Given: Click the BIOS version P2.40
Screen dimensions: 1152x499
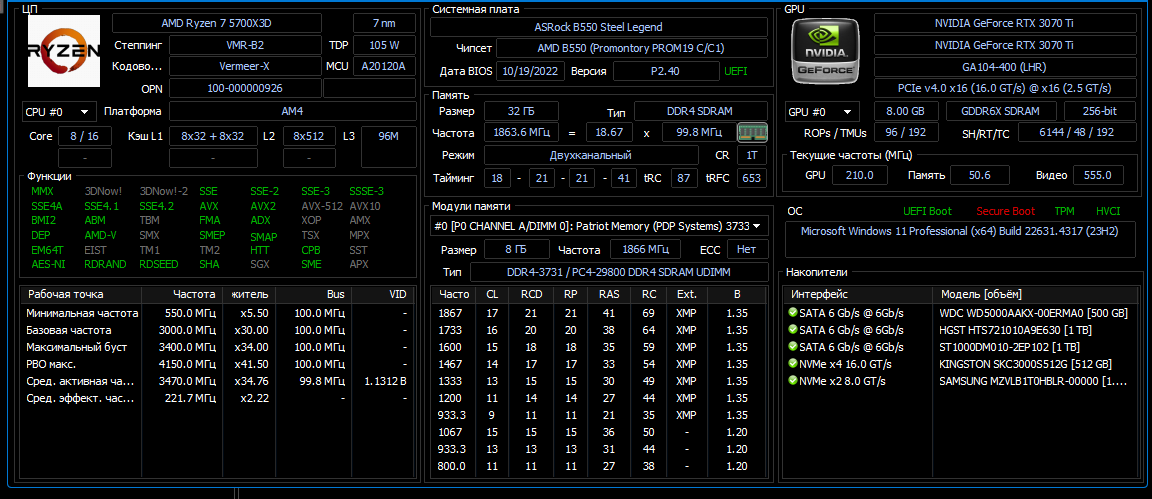Looking at the screenshot, I should (x=666, y=71).
